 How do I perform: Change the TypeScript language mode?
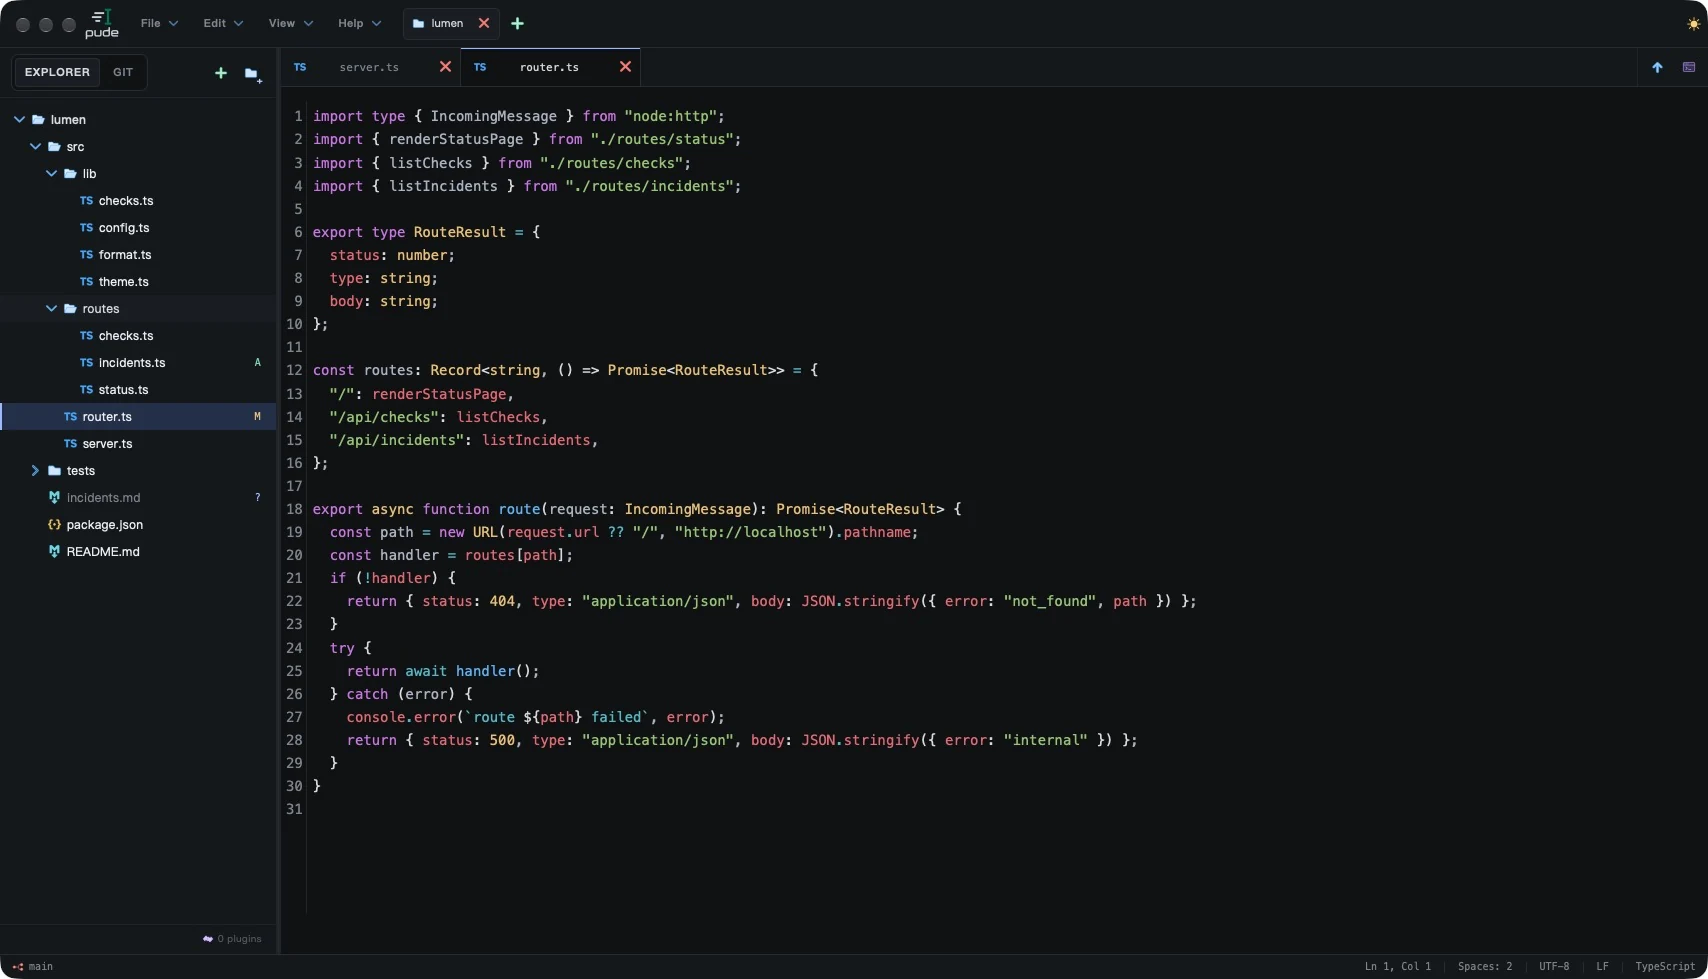click(x=1665, y=967)
